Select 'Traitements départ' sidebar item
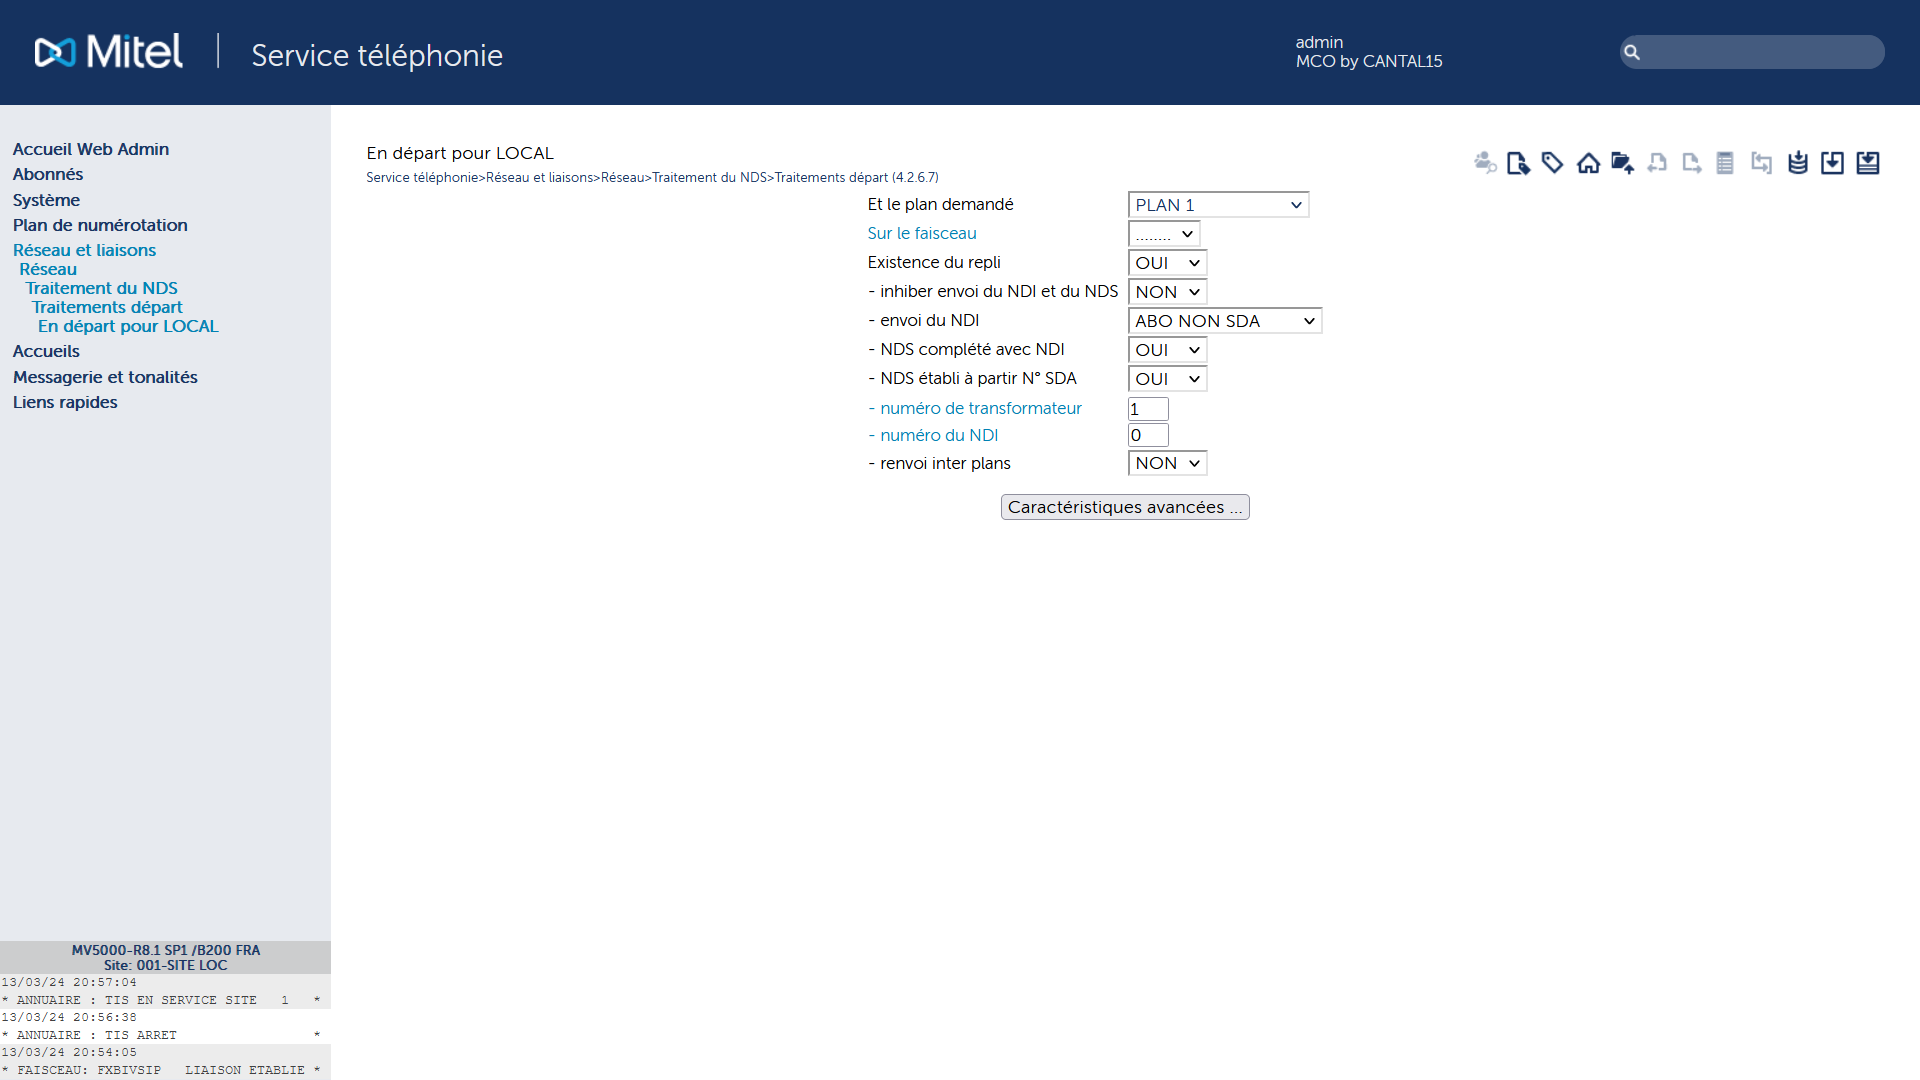The width and height of the screenshot is (1920, 1080). point(107,307)
